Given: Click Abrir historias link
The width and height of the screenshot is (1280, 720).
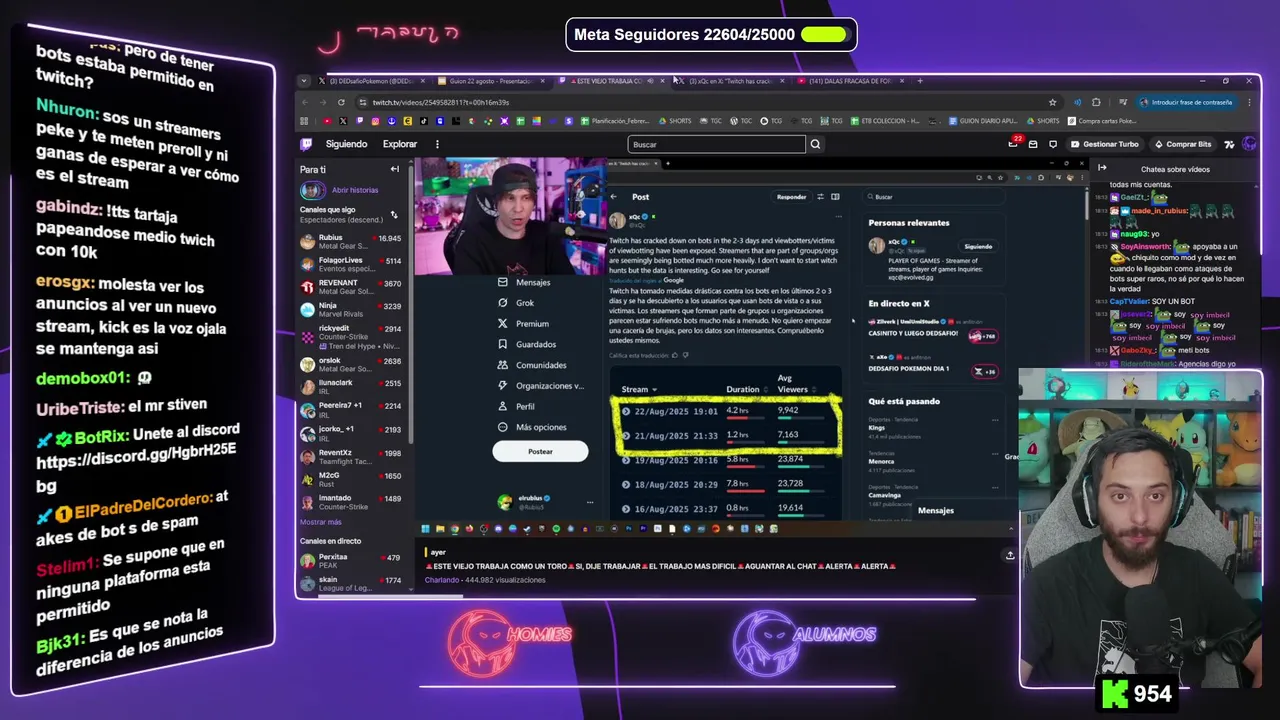Looking at the screenshot, I should point(355,190).
